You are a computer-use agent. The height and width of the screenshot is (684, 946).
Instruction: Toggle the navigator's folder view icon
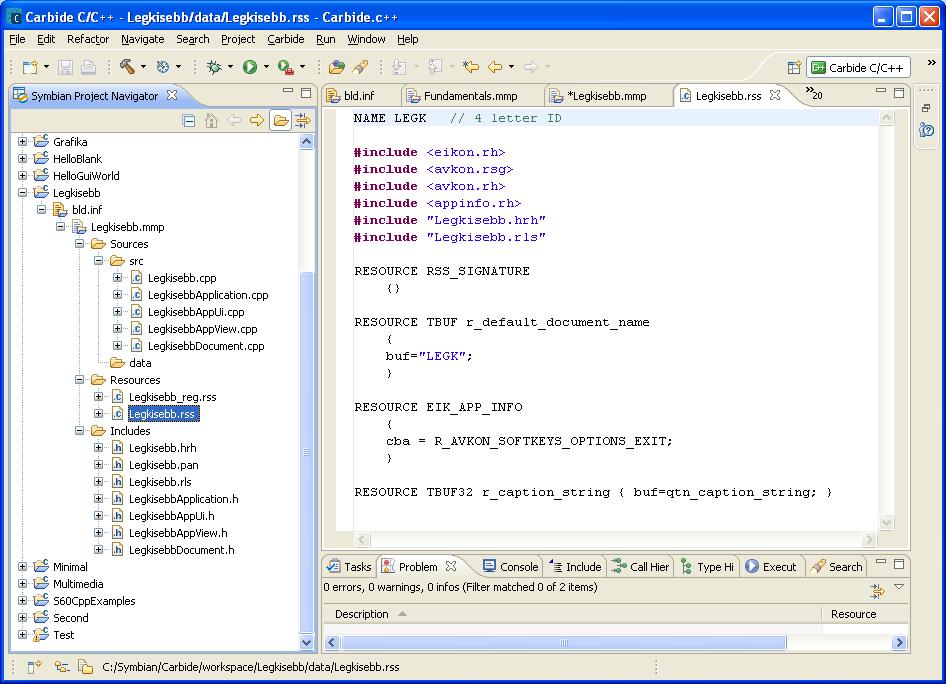[x=281, y=121]
